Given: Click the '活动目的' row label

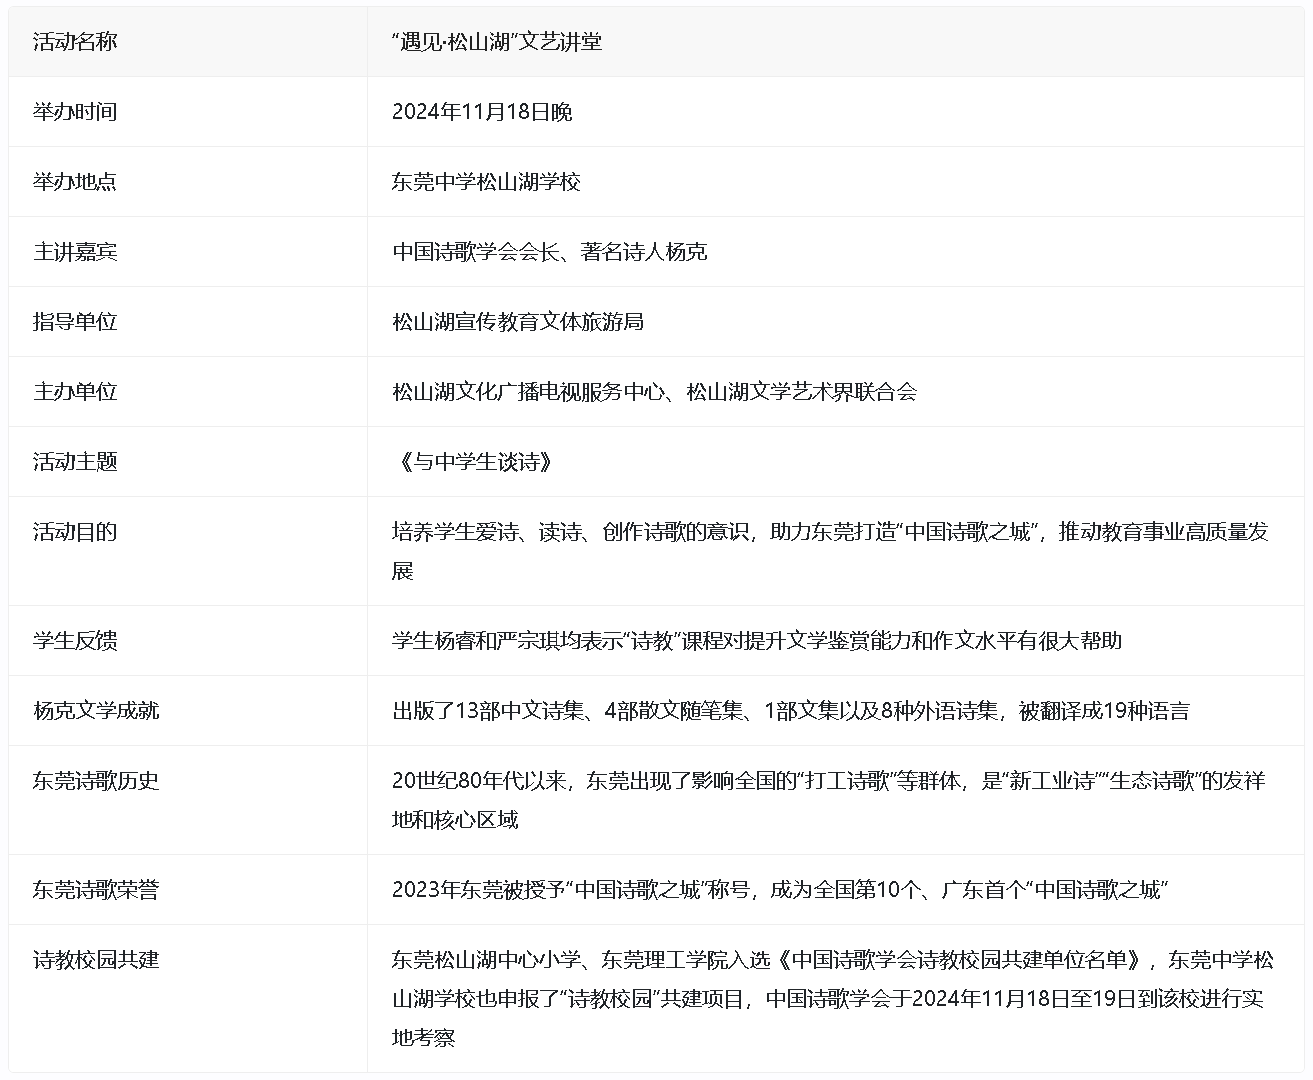Looking at the screenshot, I should (75, 532).
